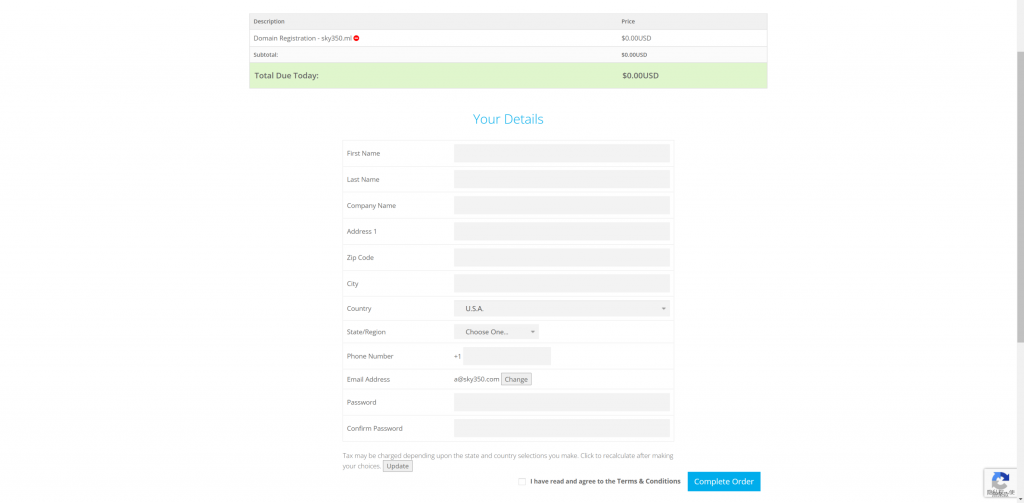
Task: Focus the First Name input field
Action: (x=561, y=153)
